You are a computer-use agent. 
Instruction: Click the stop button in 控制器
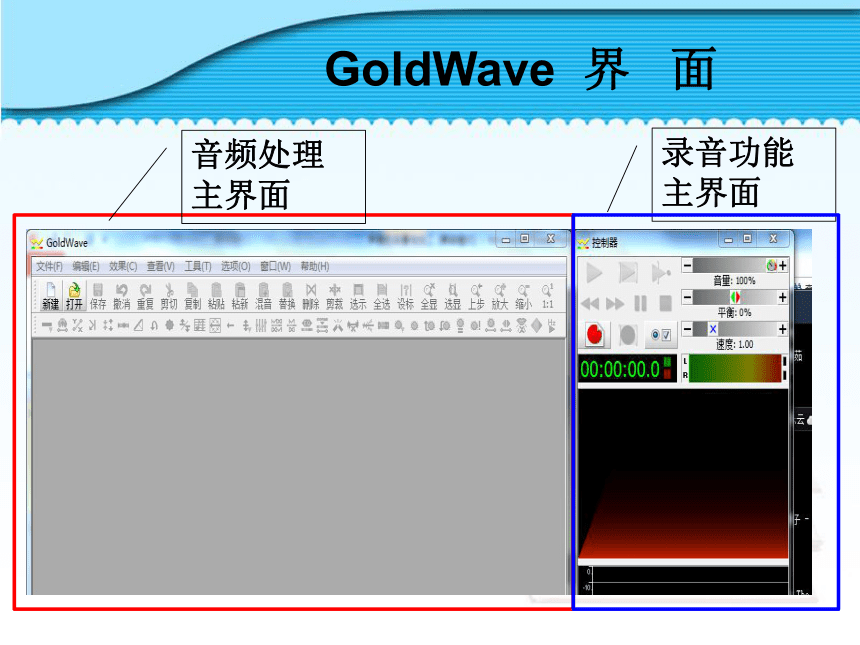(x=665, y=304)
